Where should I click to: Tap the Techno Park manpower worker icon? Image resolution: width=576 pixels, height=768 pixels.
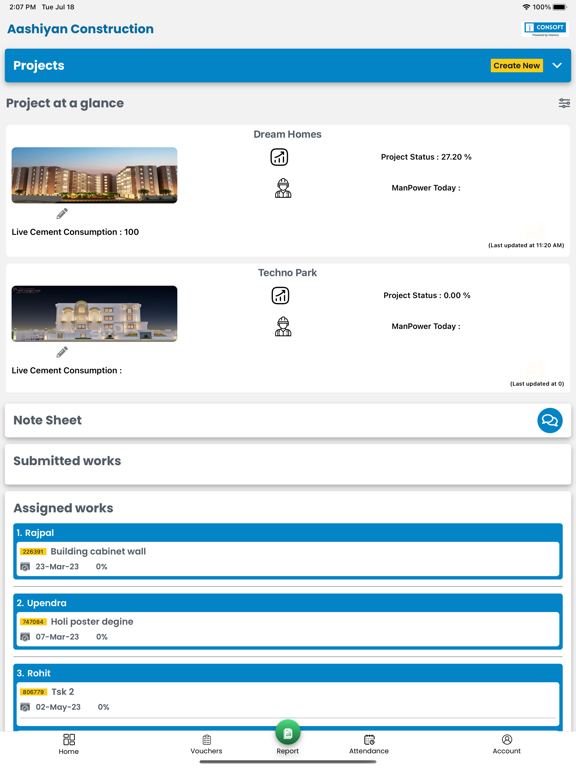(x=283, y=327)
